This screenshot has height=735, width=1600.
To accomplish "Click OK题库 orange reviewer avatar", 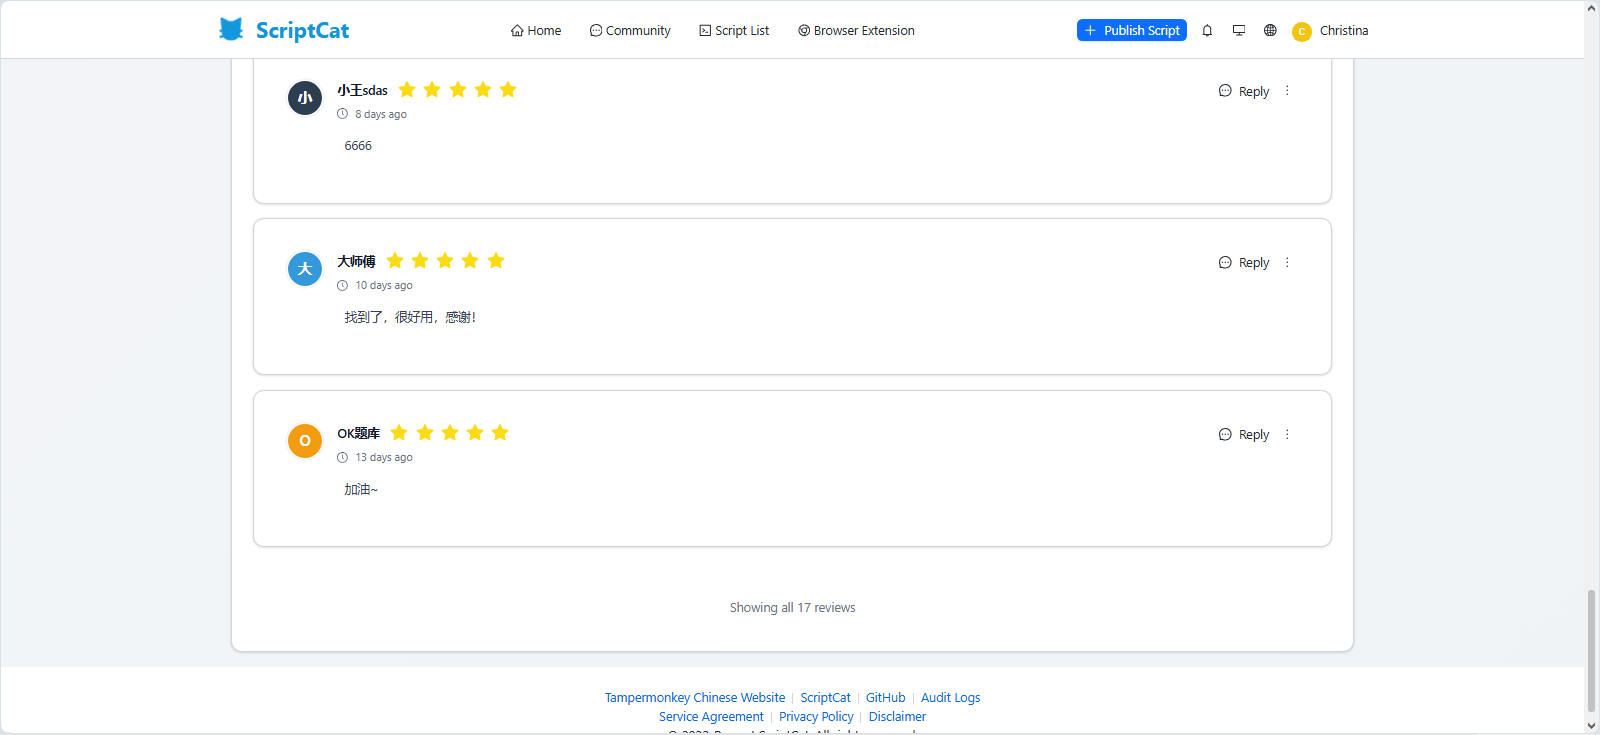I will pyautogui.click(x=305, y=441).
